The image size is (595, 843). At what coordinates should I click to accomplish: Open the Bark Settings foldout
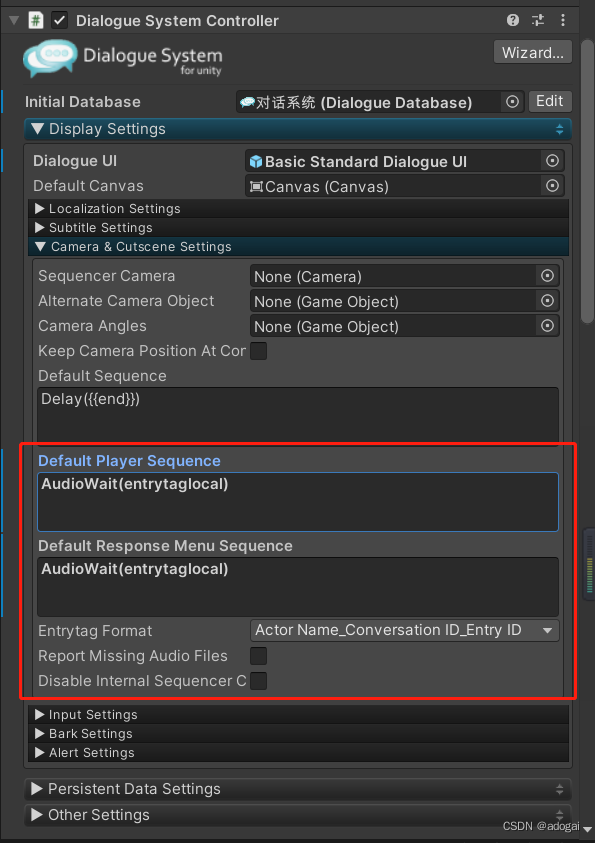pyautogui.click(x=38, y=733)
